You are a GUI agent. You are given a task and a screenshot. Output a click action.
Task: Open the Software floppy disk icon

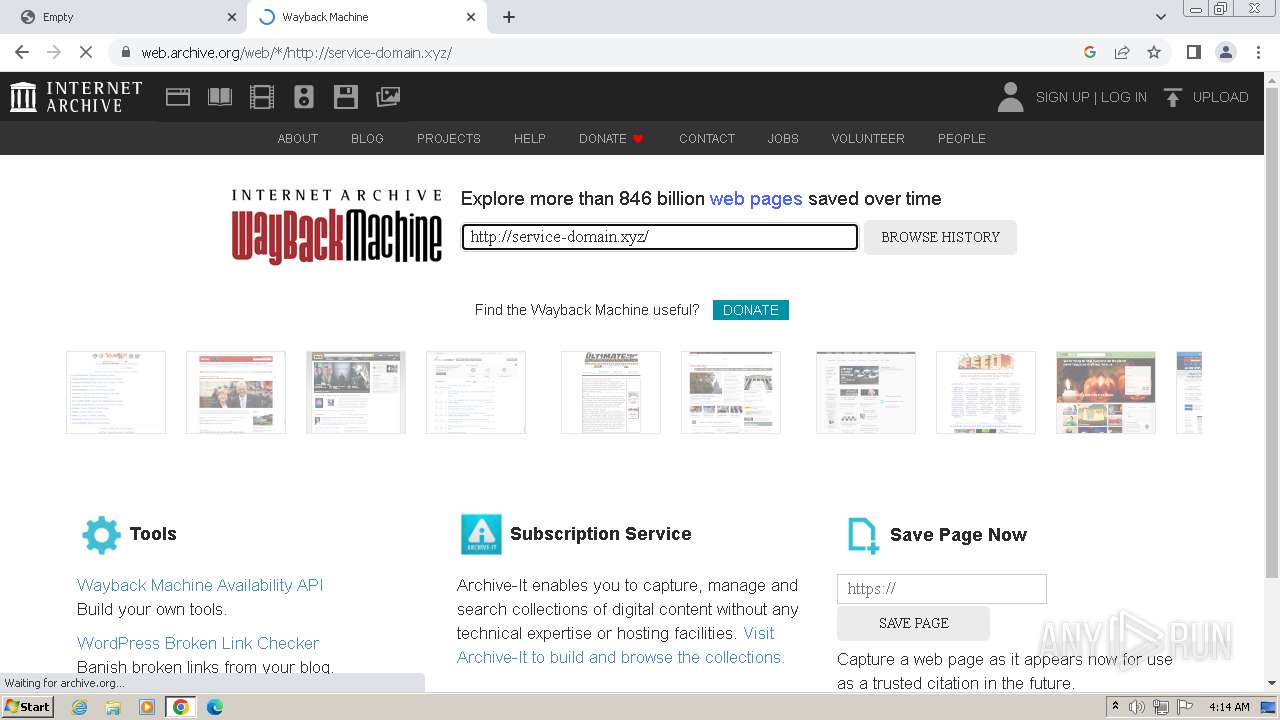(x=346, y=97)
